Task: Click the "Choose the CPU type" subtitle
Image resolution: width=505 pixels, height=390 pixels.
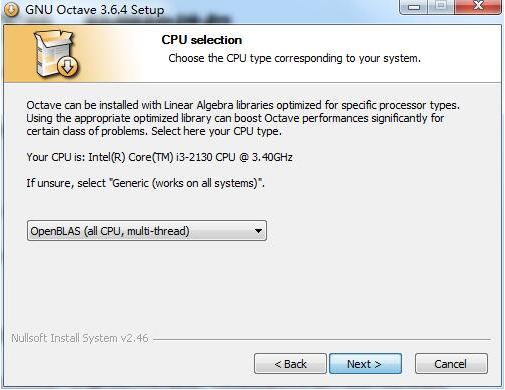Action: pyautogui.click(x=294, y=58)
